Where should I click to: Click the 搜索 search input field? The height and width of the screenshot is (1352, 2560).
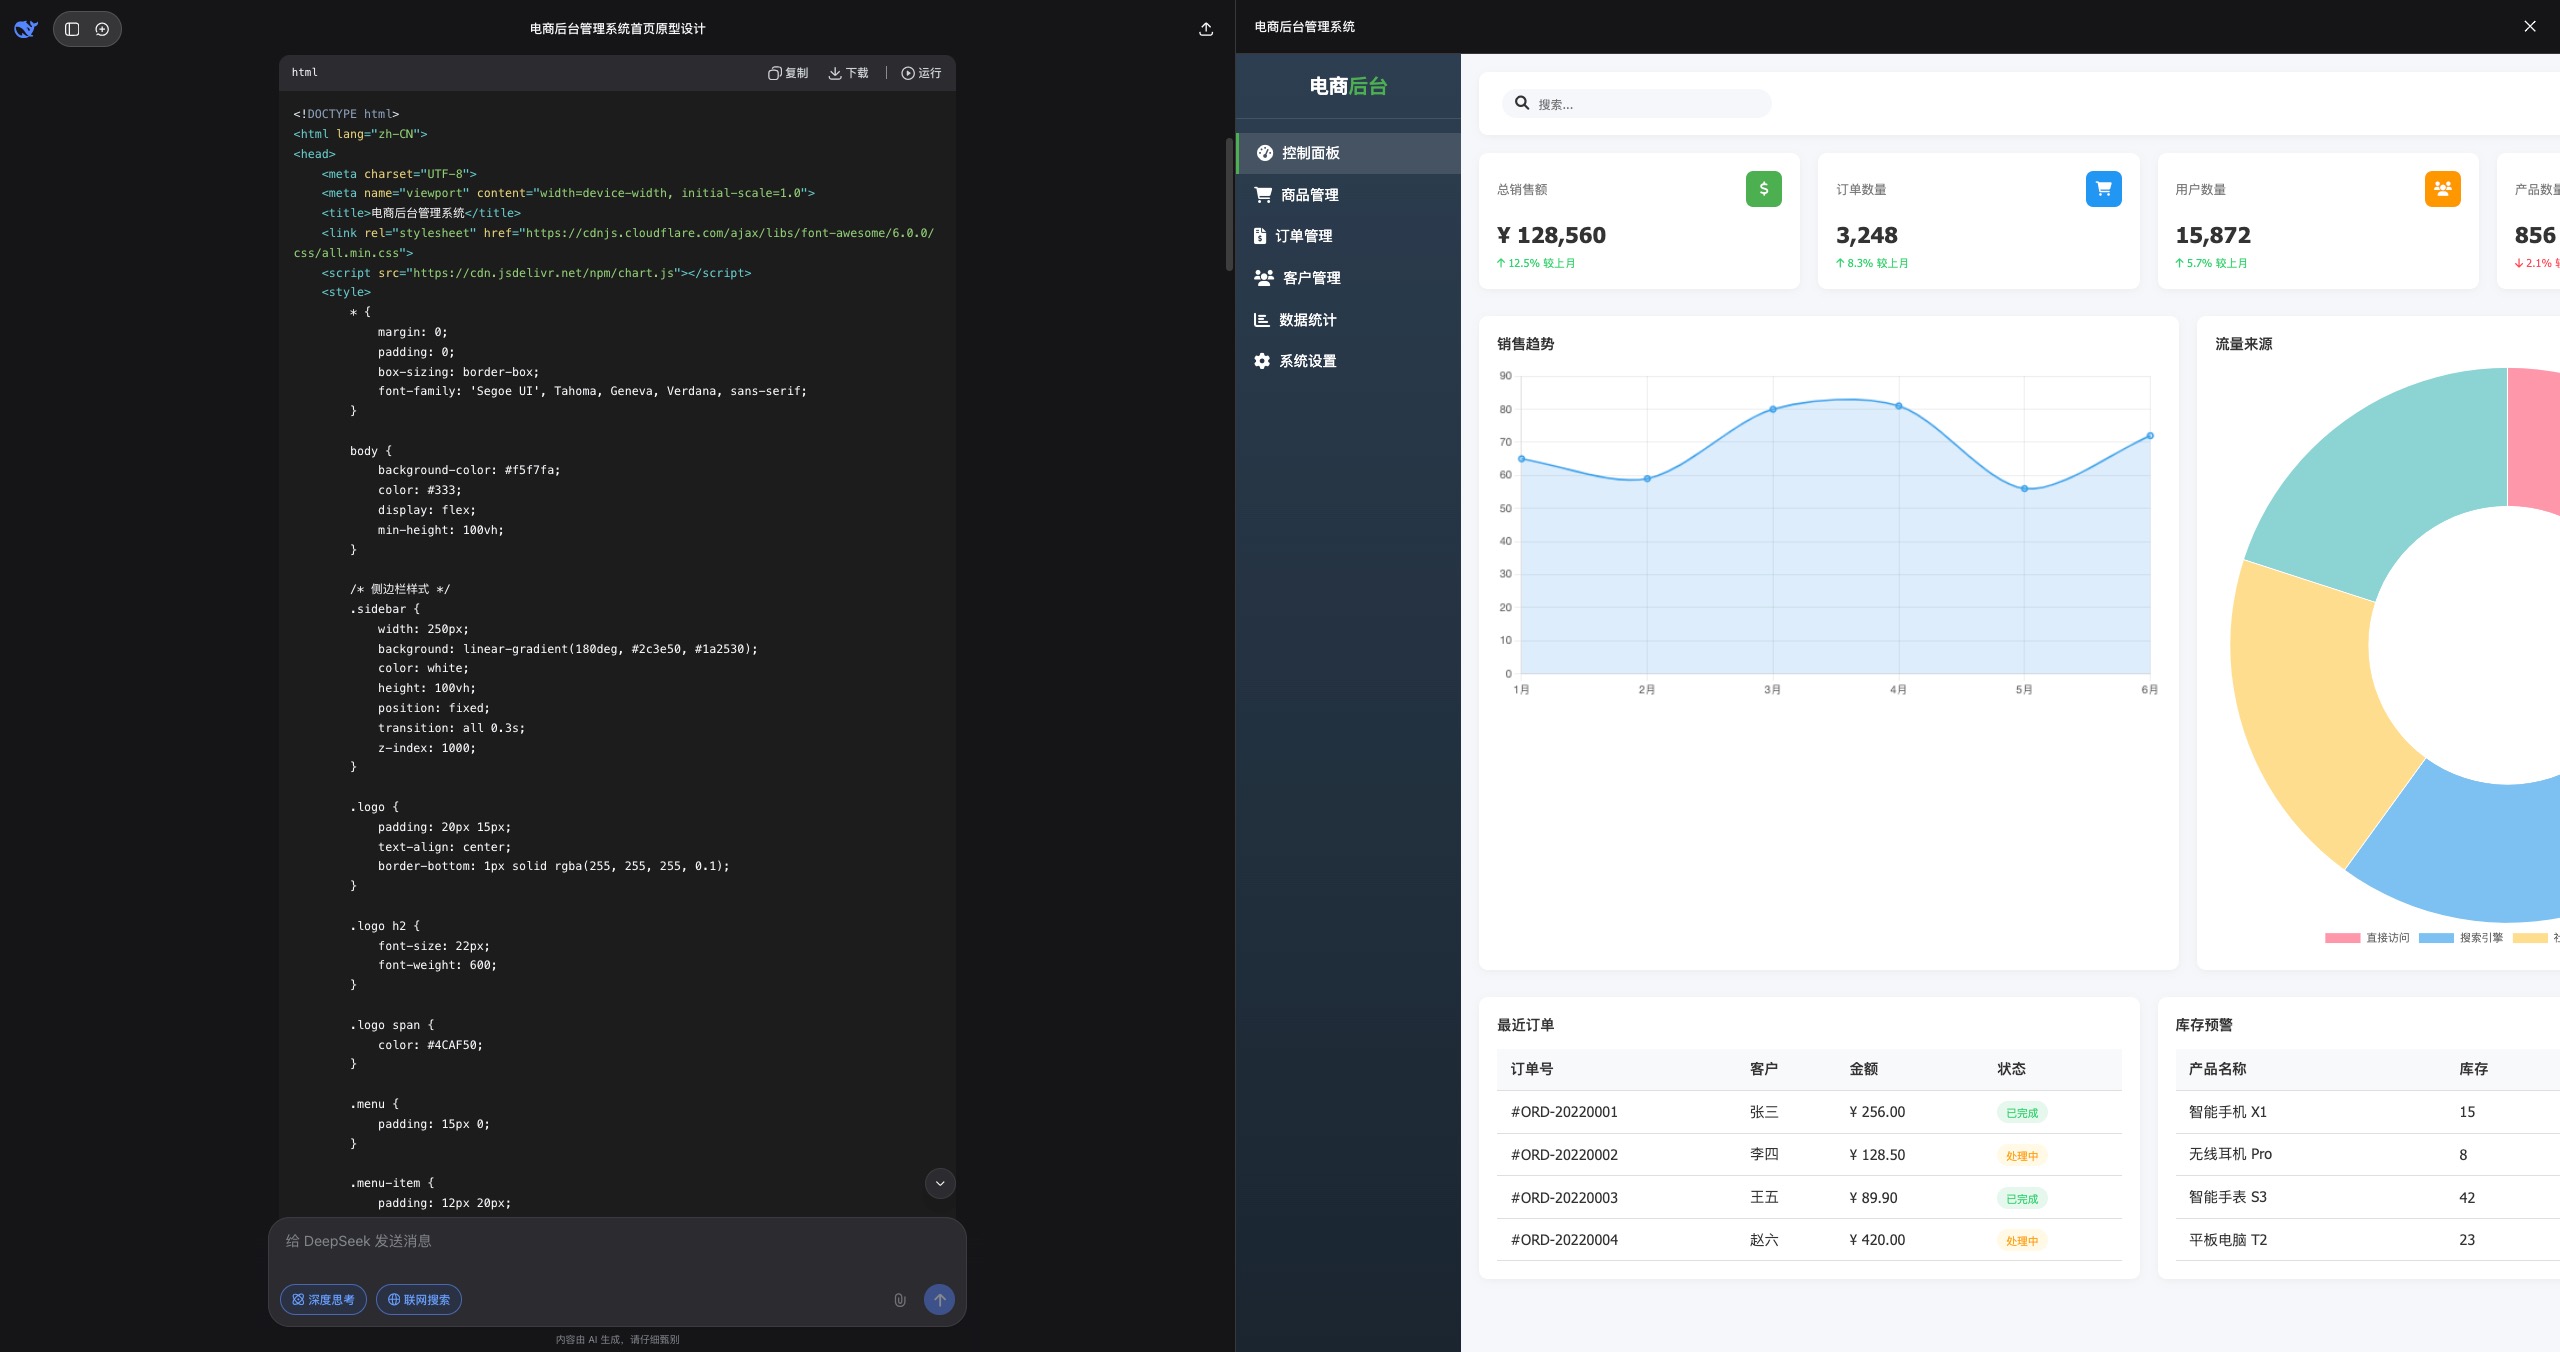[1648, 104]
